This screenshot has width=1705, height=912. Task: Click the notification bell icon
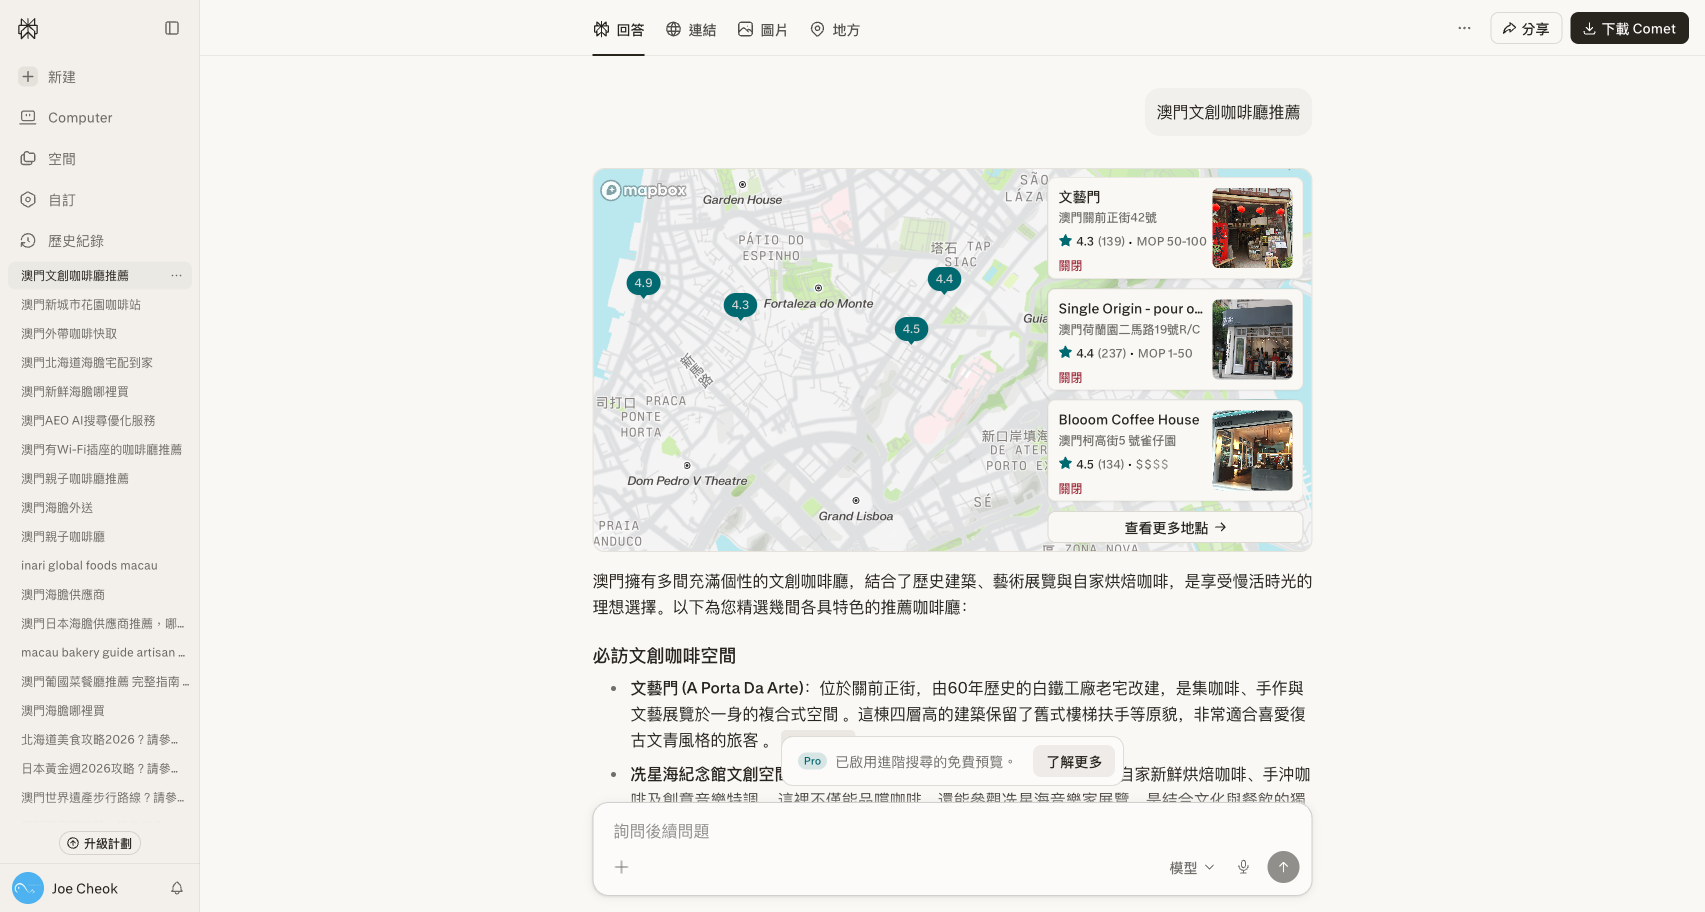point(177,888)
